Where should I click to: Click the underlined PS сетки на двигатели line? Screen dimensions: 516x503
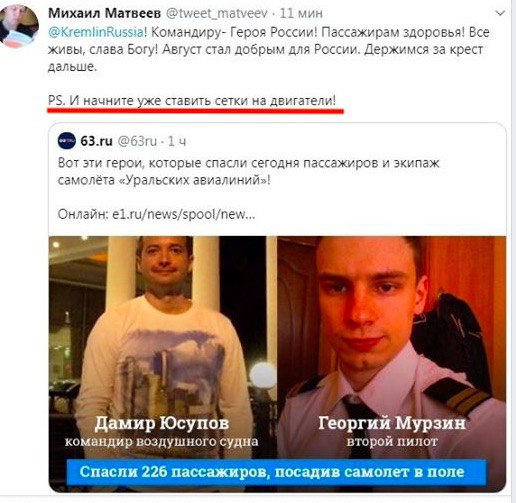click(192, 100)
